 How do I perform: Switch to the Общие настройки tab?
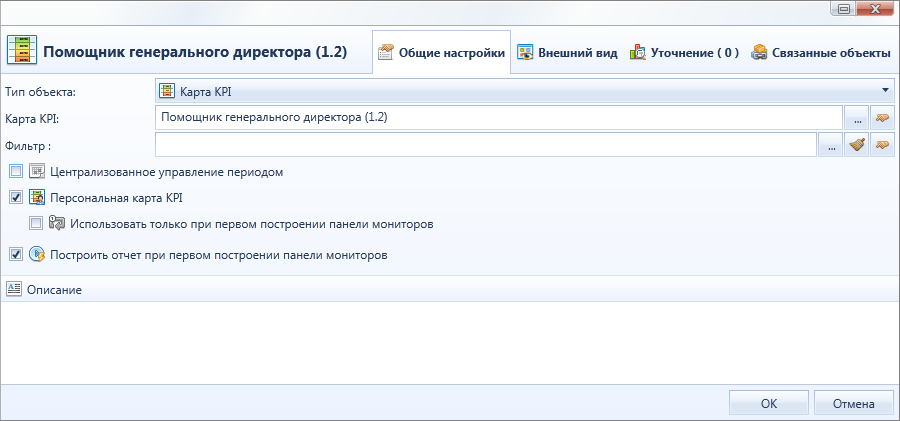click(441, 53)
